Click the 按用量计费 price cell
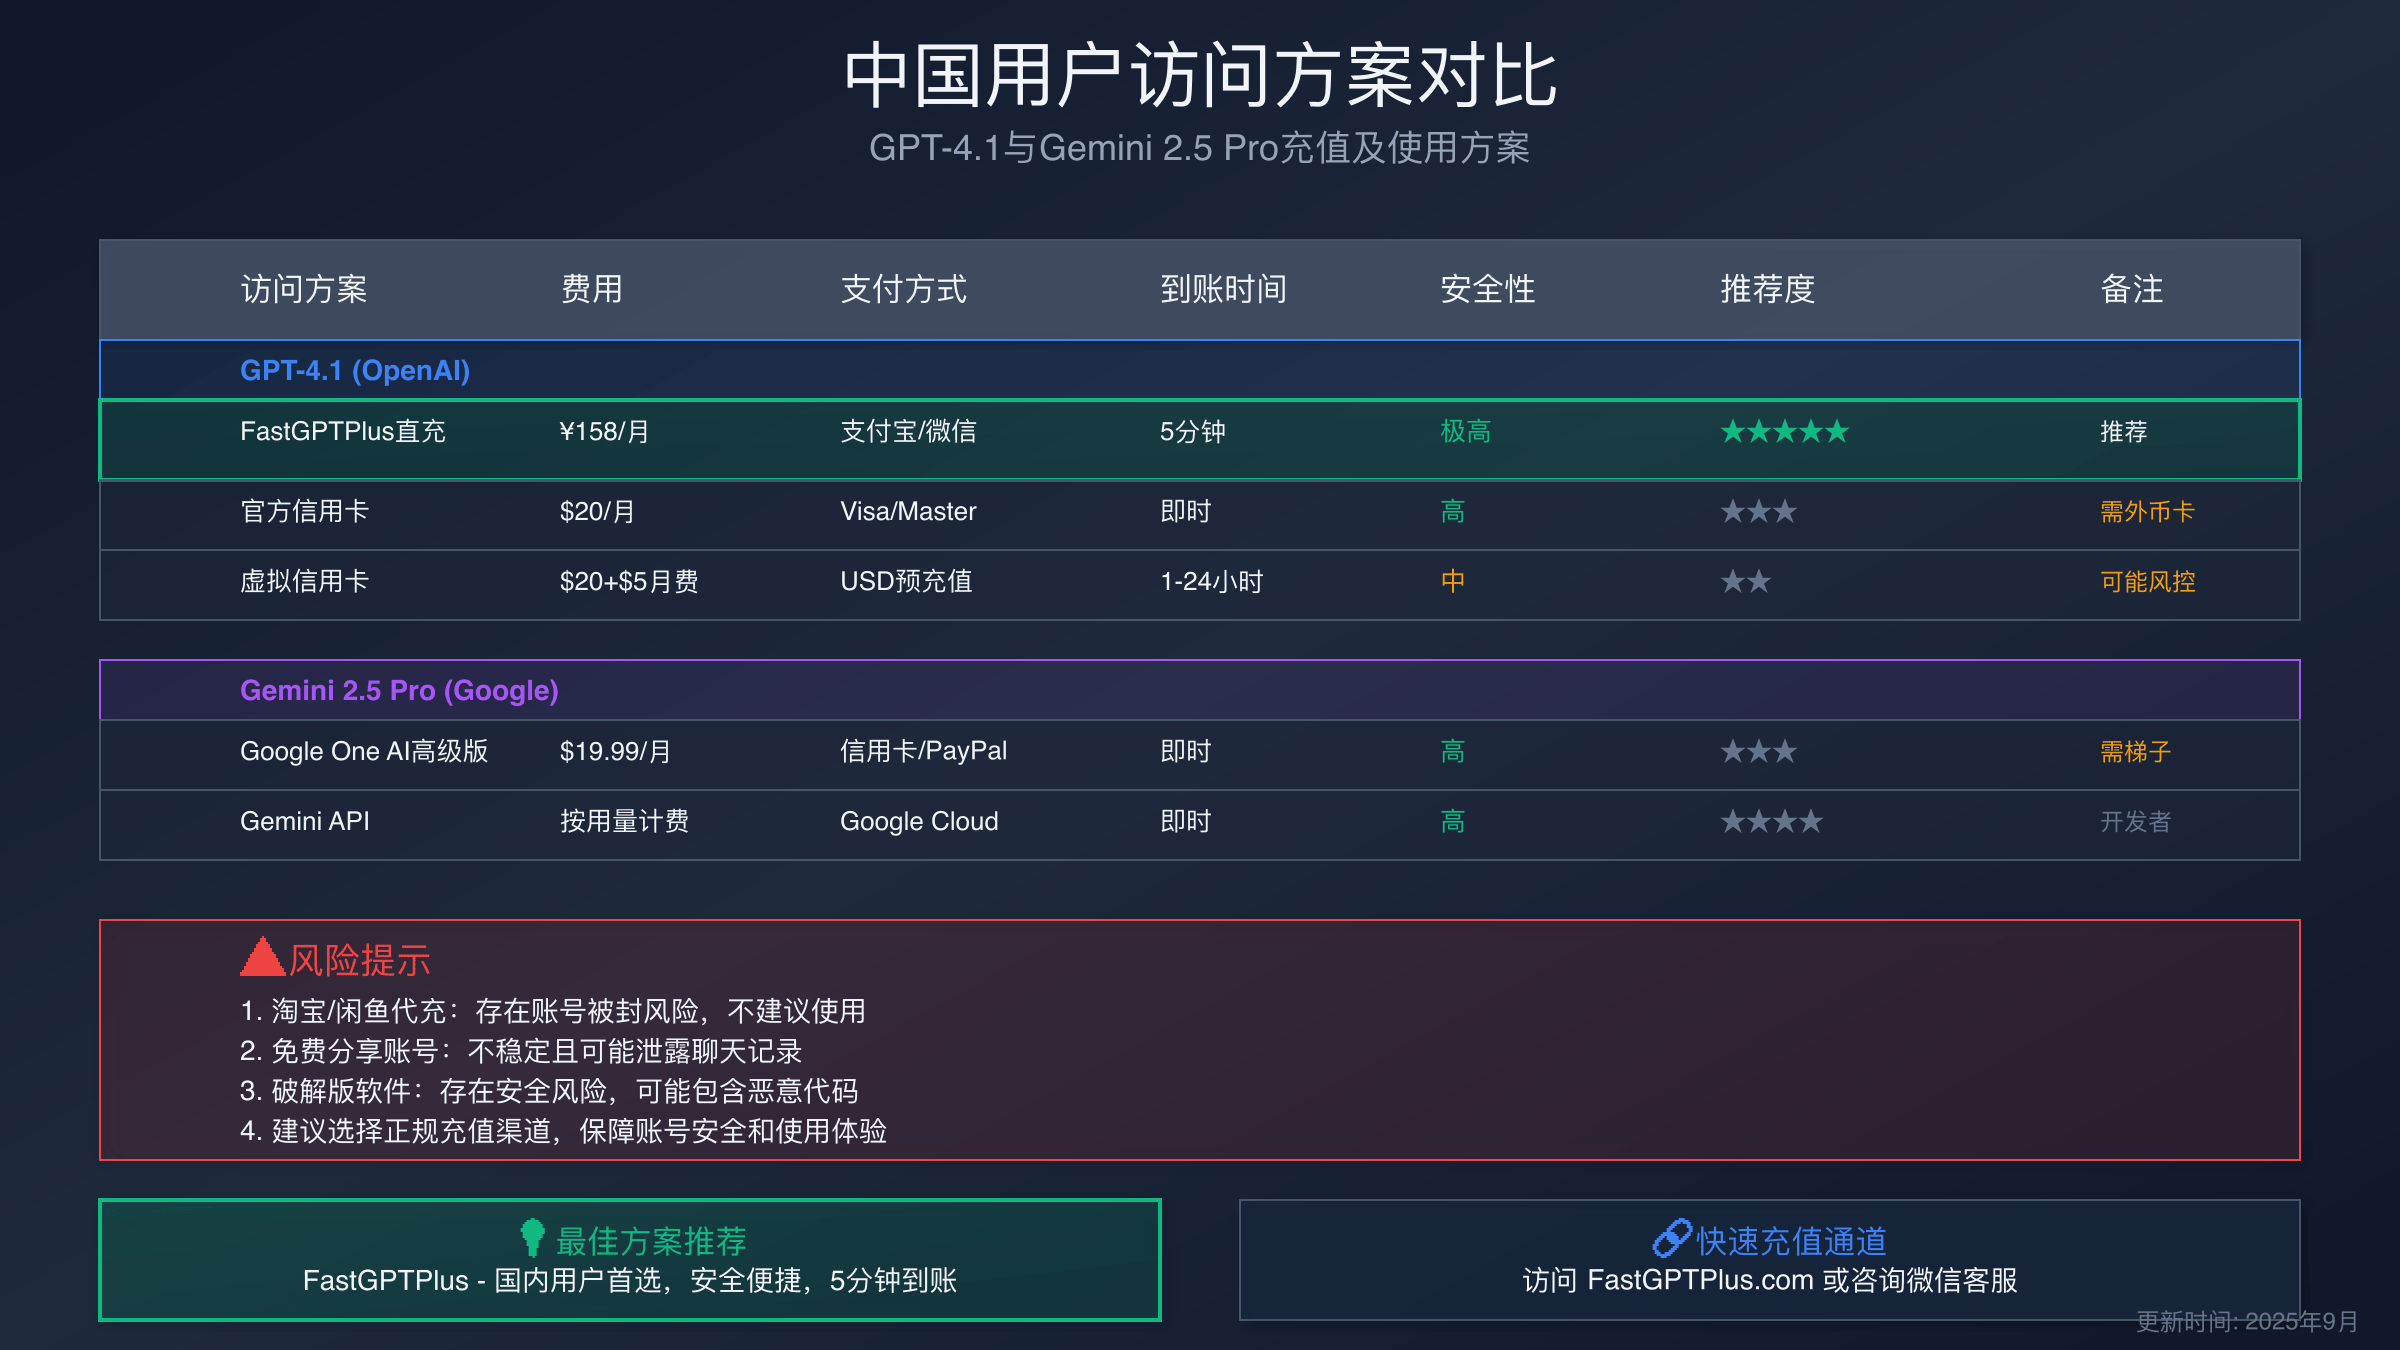The width and height of the screenshot is (2400, 1350). [624, 822]
